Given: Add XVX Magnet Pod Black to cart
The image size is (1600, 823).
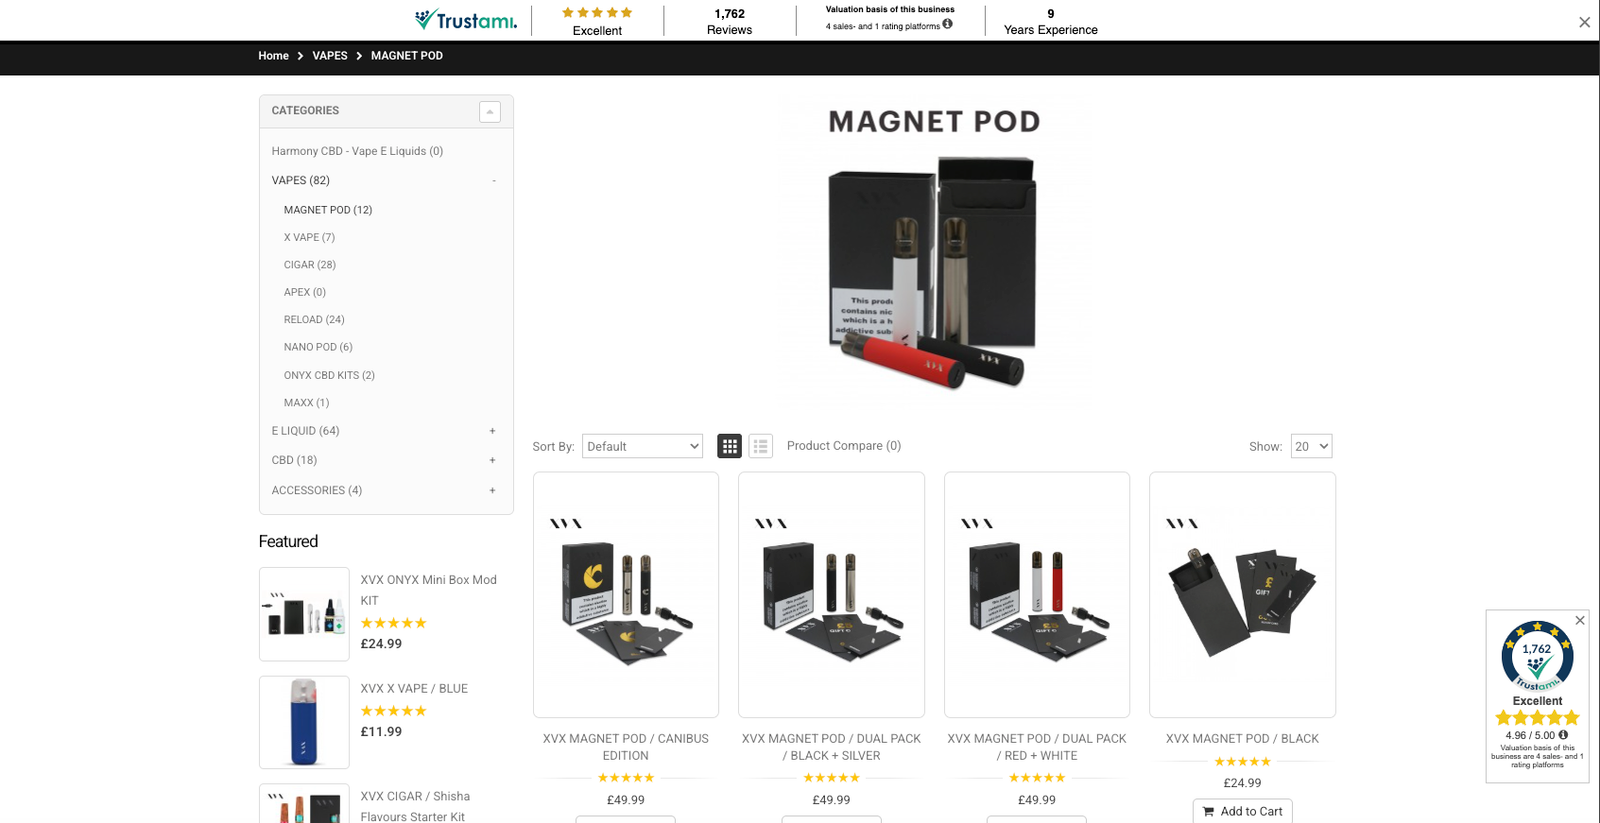Looking at the screenshot, I should (1242, 811).
